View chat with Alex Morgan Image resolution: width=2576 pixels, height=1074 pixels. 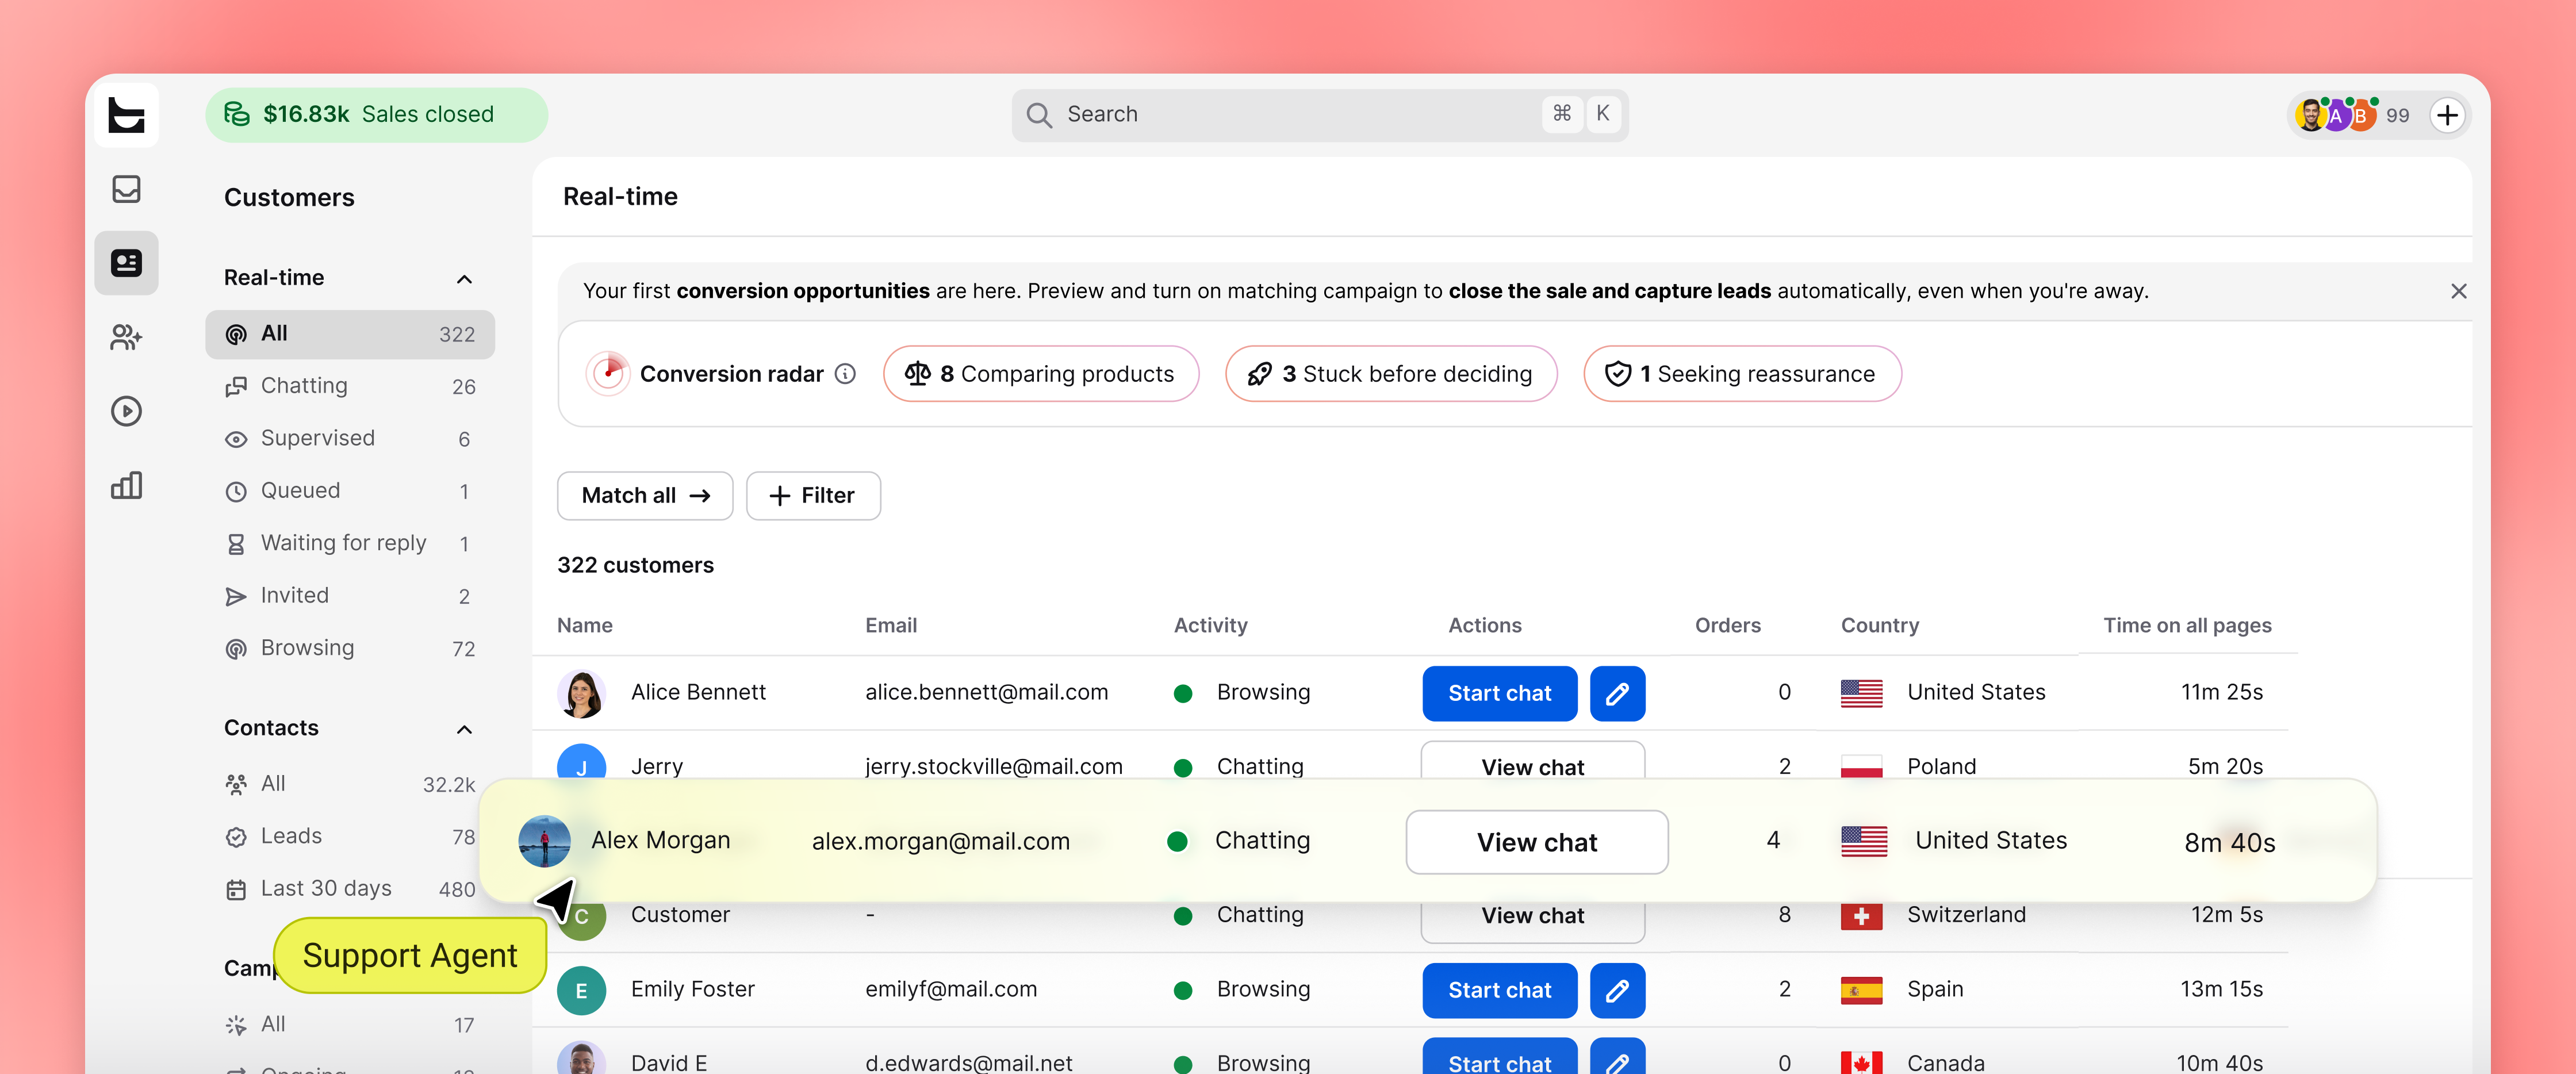pos(1536,842)
